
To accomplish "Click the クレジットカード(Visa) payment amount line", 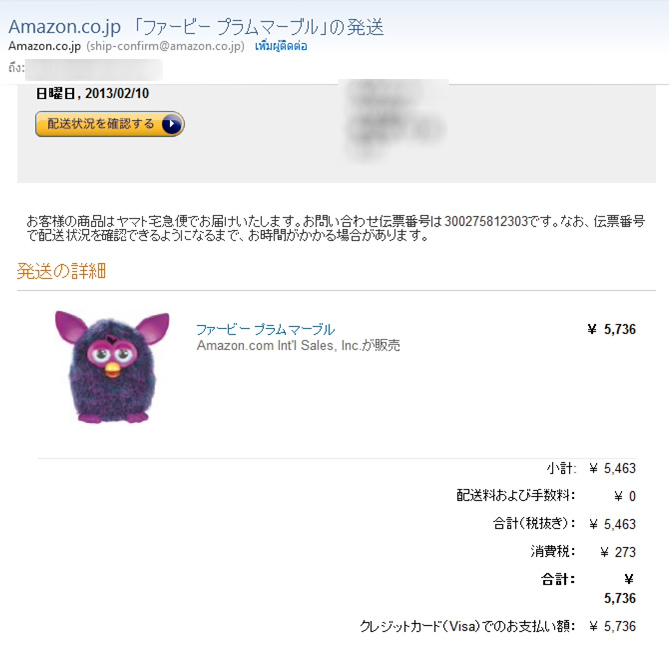I will [x=497, y=626].
